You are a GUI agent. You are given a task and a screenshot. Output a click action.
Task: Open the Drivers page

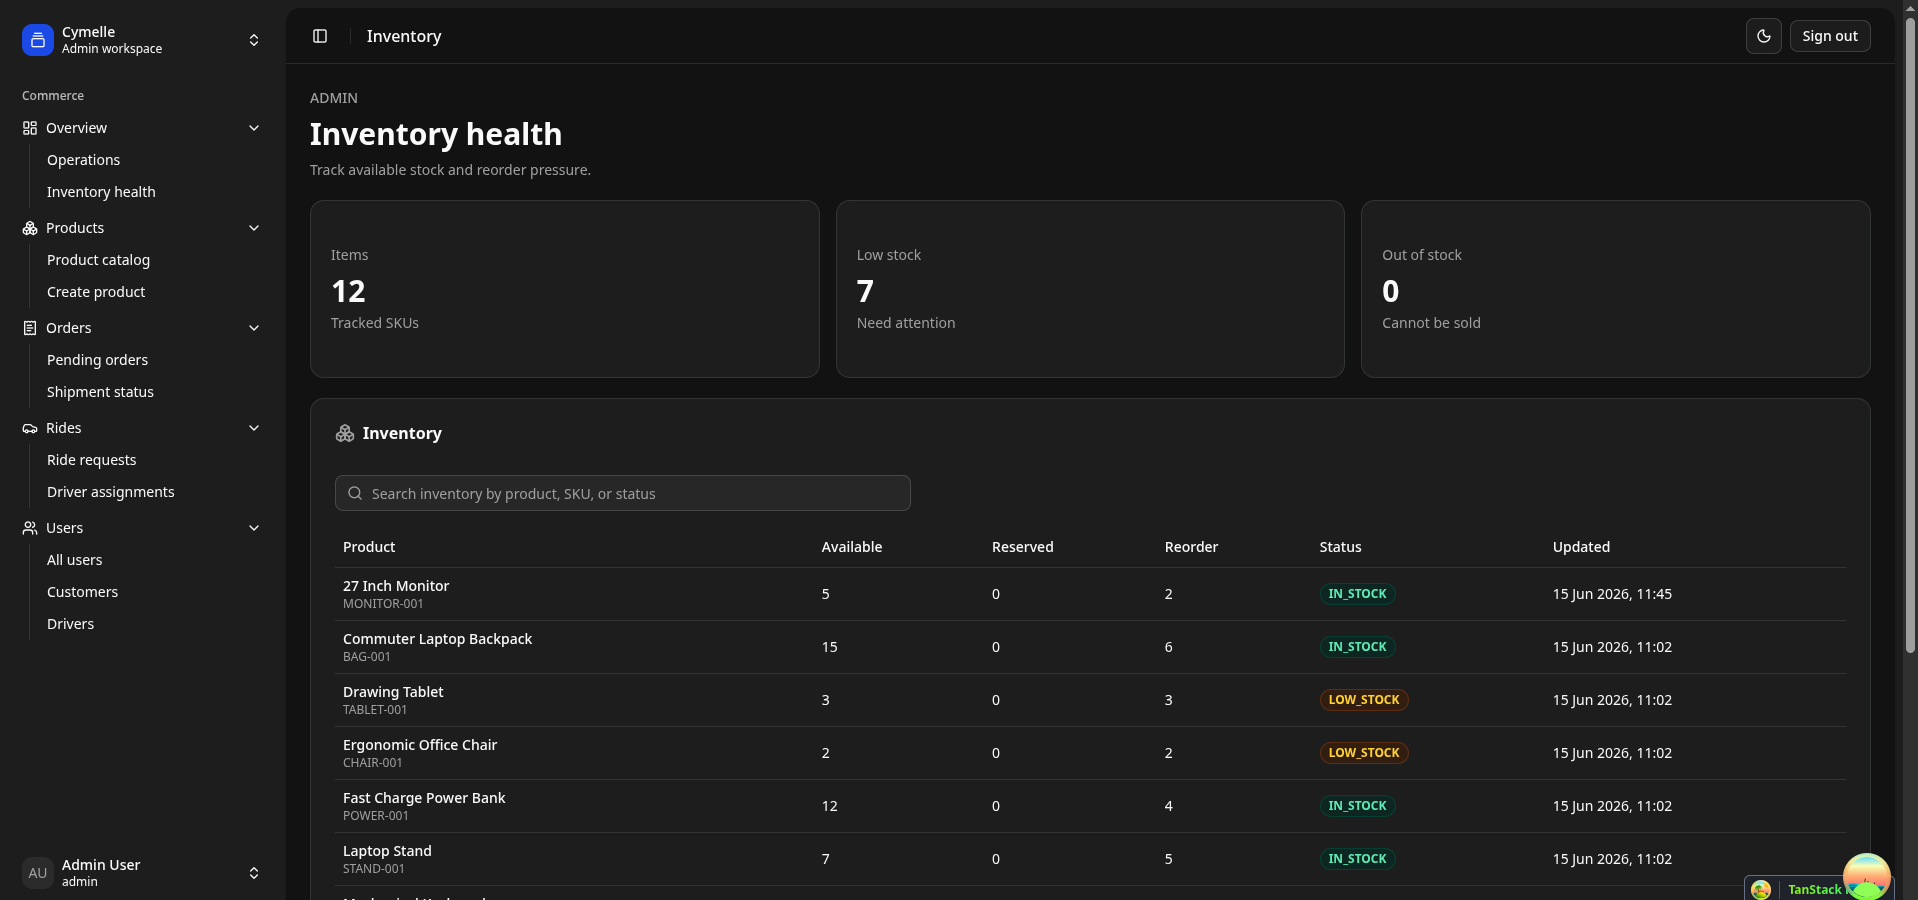point(70,624)
